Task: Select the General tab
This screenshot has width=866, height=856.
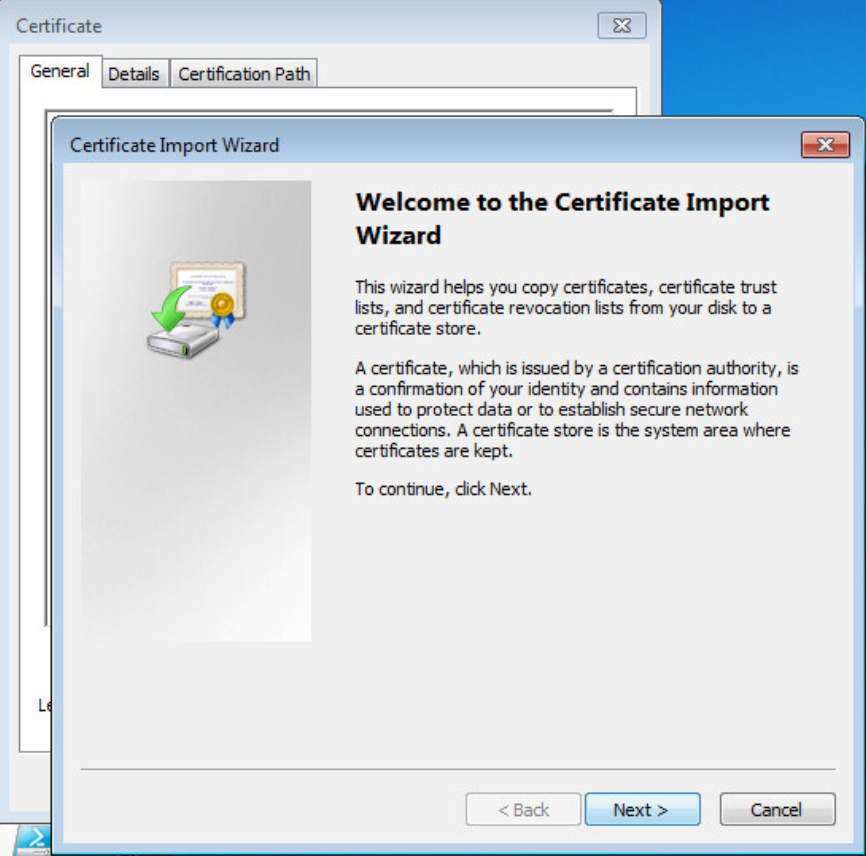Action: point(59,71)
